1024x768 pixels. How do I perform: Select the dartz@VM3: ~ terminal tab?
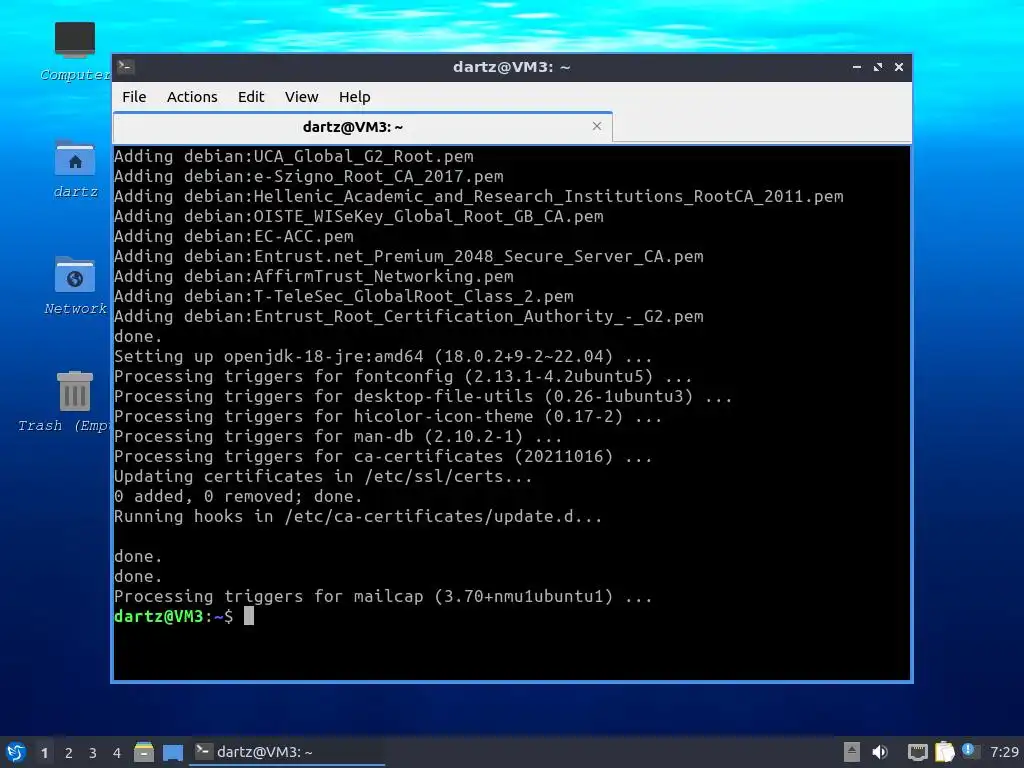click(362, 127)
